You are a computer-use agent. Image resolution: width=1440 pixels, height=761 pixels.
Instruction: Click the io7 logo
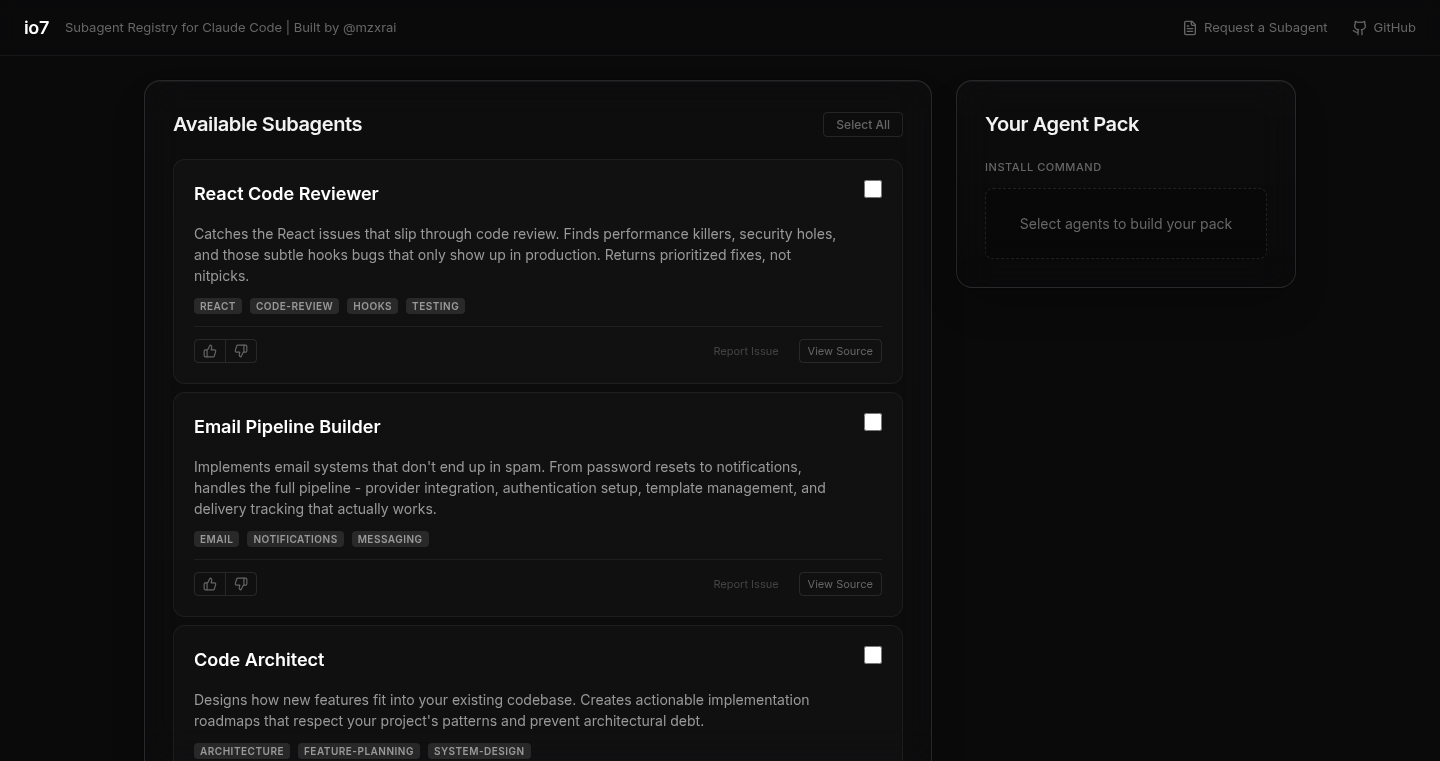pyautogui.click(x=36, y=28)
